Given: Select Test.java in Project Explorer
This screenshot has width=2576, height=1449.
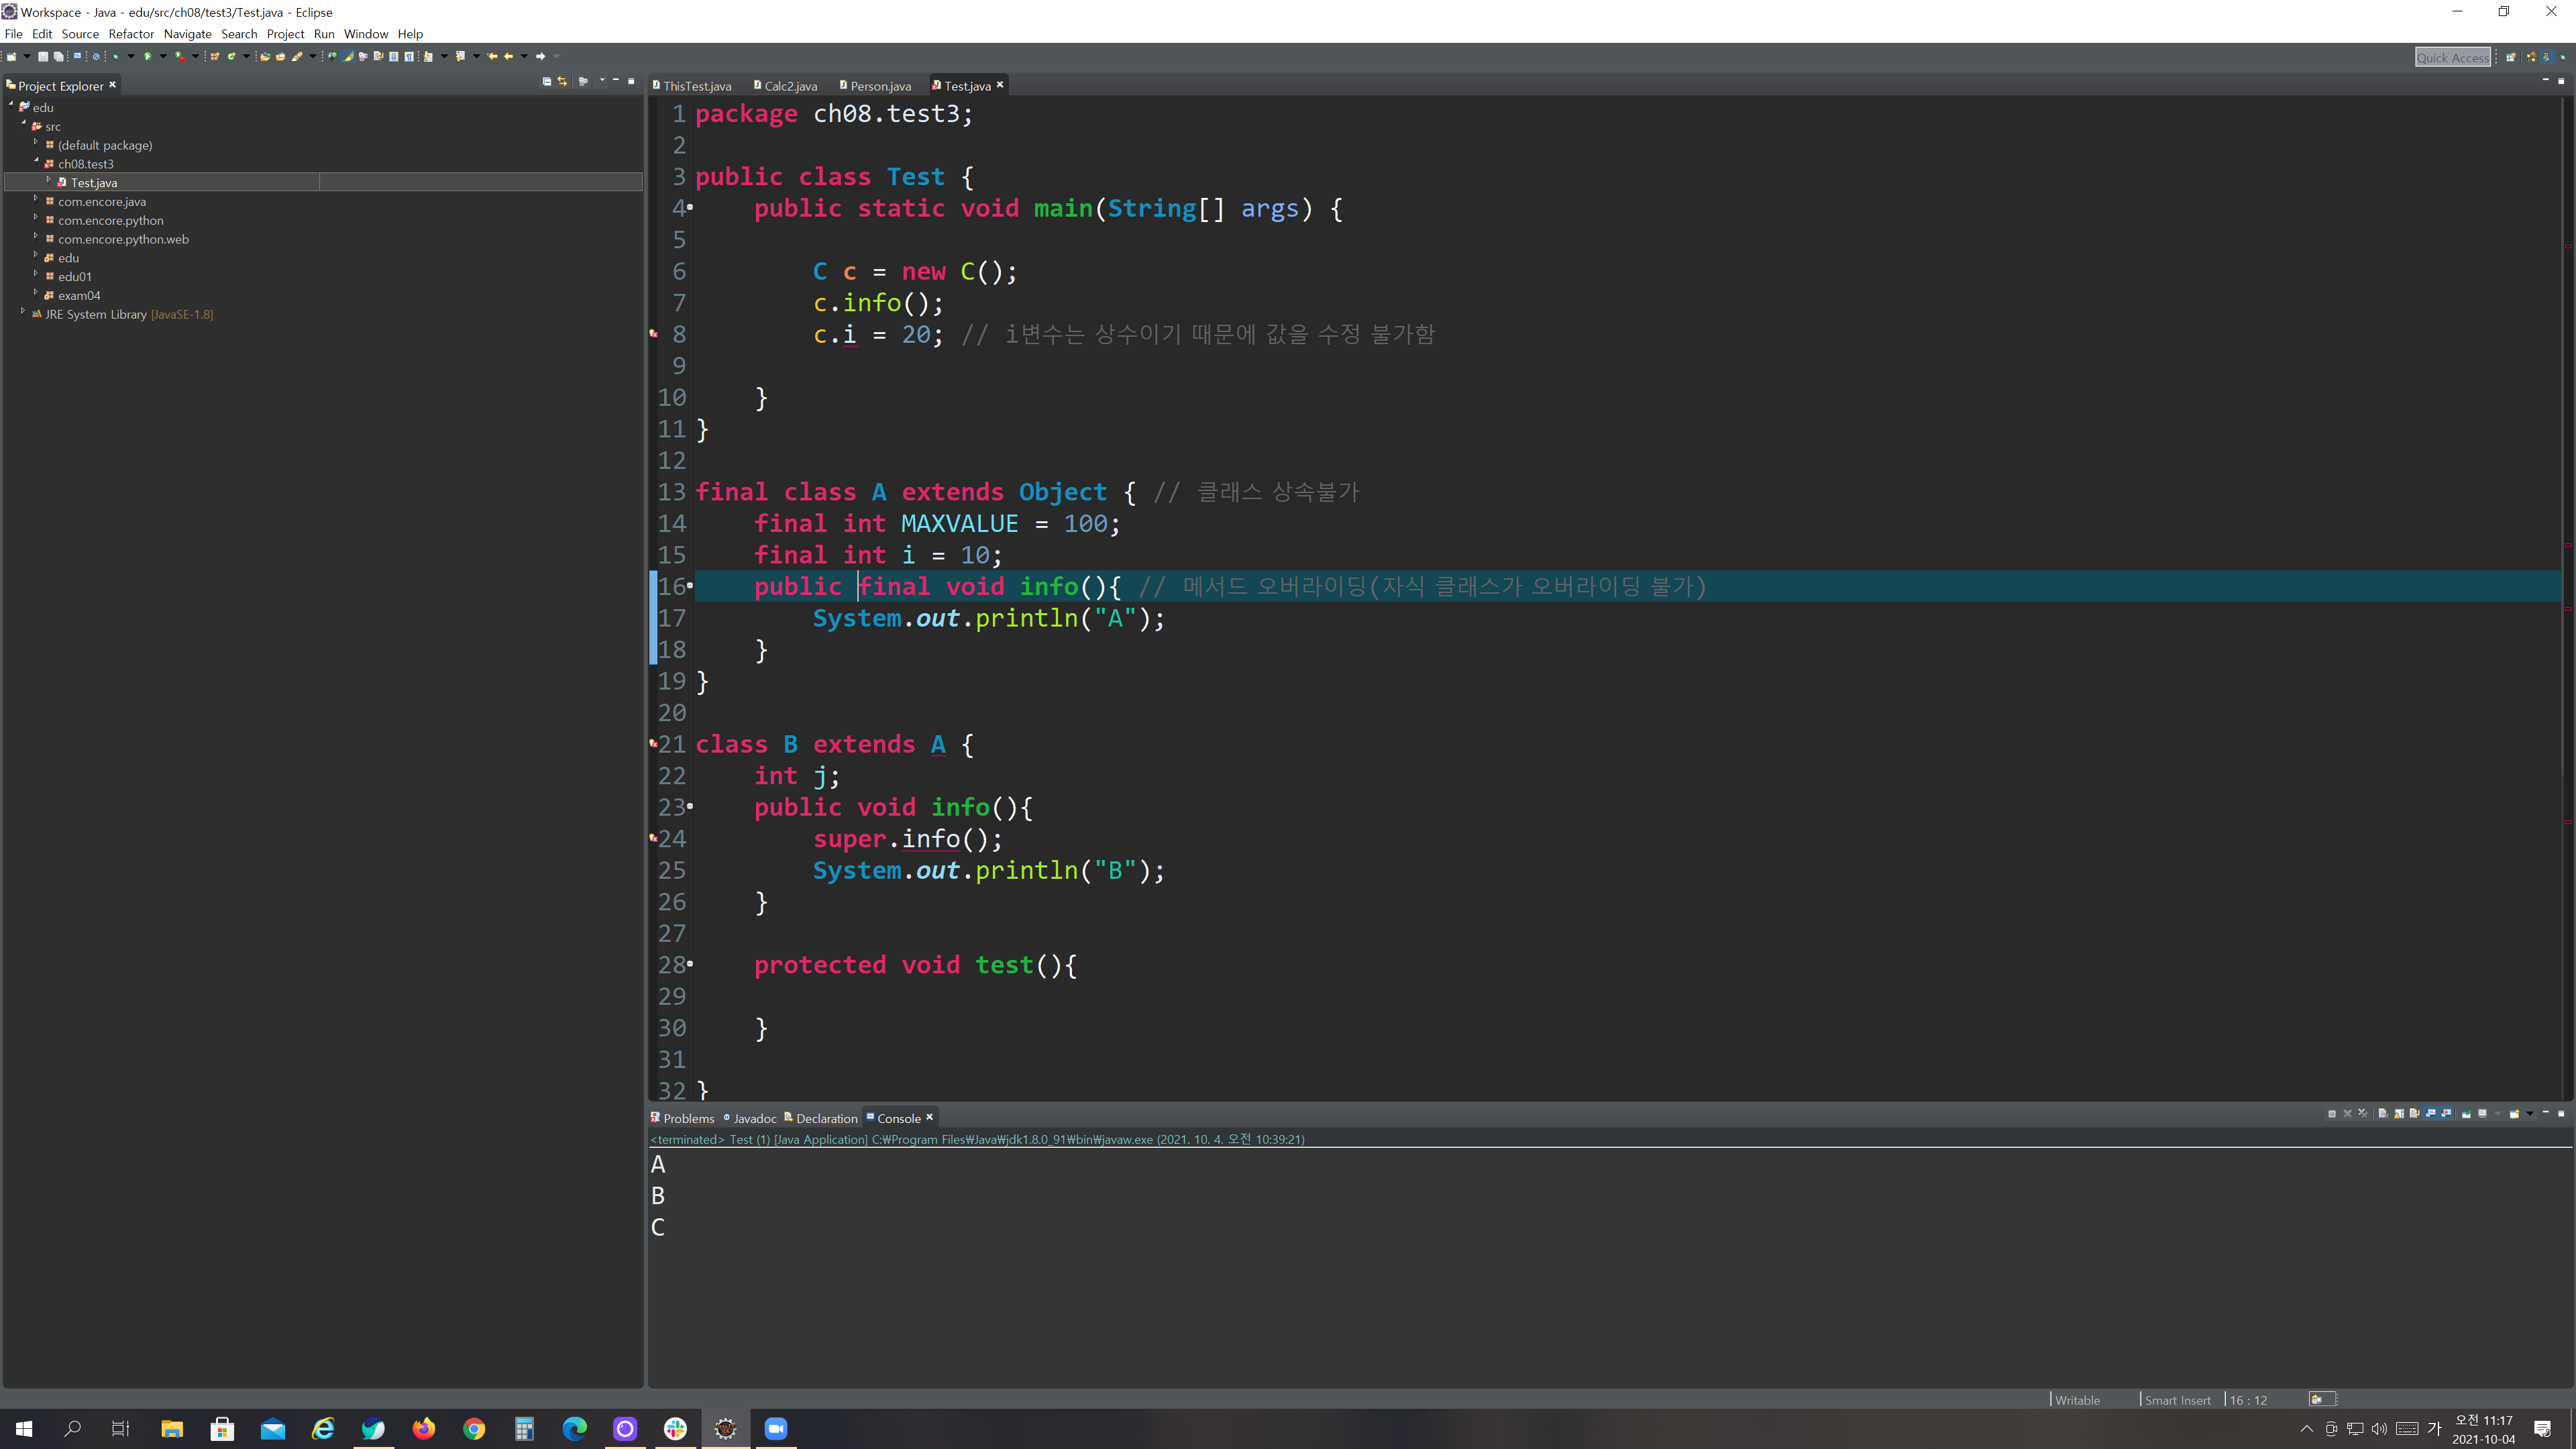Looking at the screenshot, I should [94, 182].
